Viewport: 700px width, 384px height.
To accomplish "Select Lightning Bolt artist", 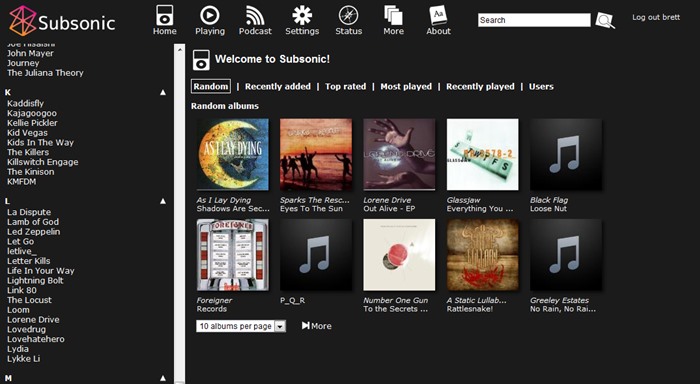I will click(x=35, y=280).
